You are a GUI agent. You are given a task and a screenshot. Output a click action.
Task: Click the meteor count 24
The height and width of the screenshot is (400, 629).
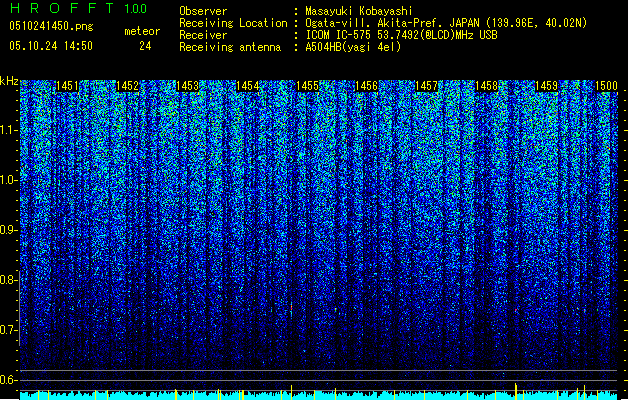(x=145, y=46)
